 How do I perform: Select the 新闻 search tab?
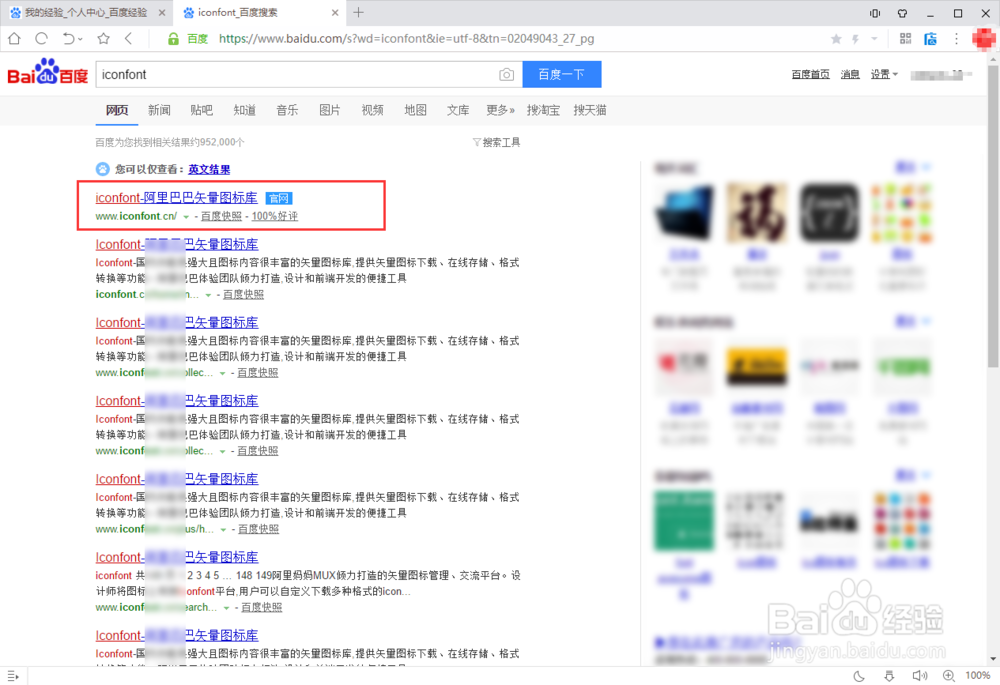click(x=159, y=110)
